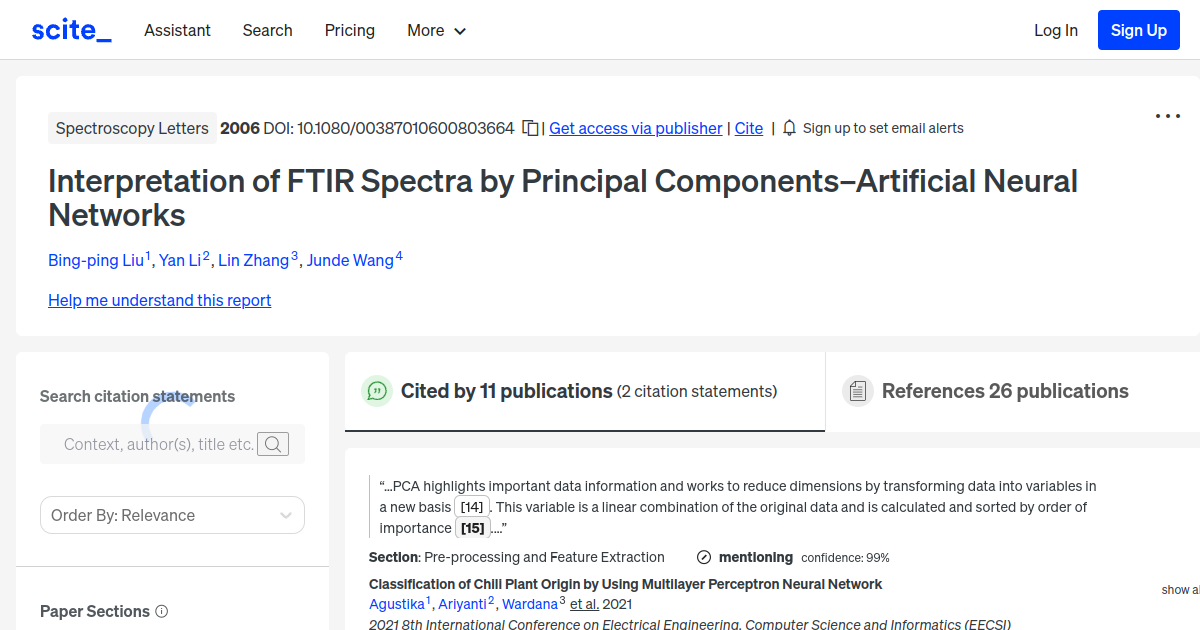The width and height of the screenshot is (1200, 630).
Task: Click the Sign Up button
Action: (x=1138, y=29)
